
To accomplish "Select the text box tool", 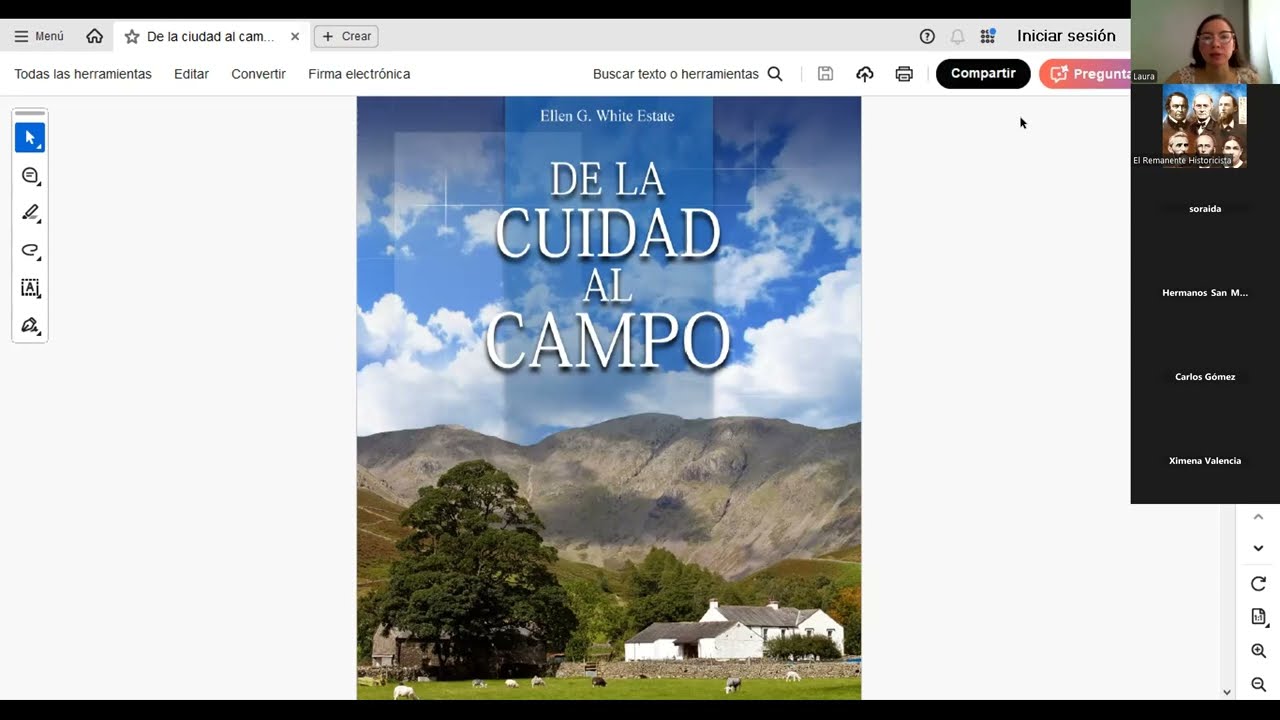I will point(30,288).
